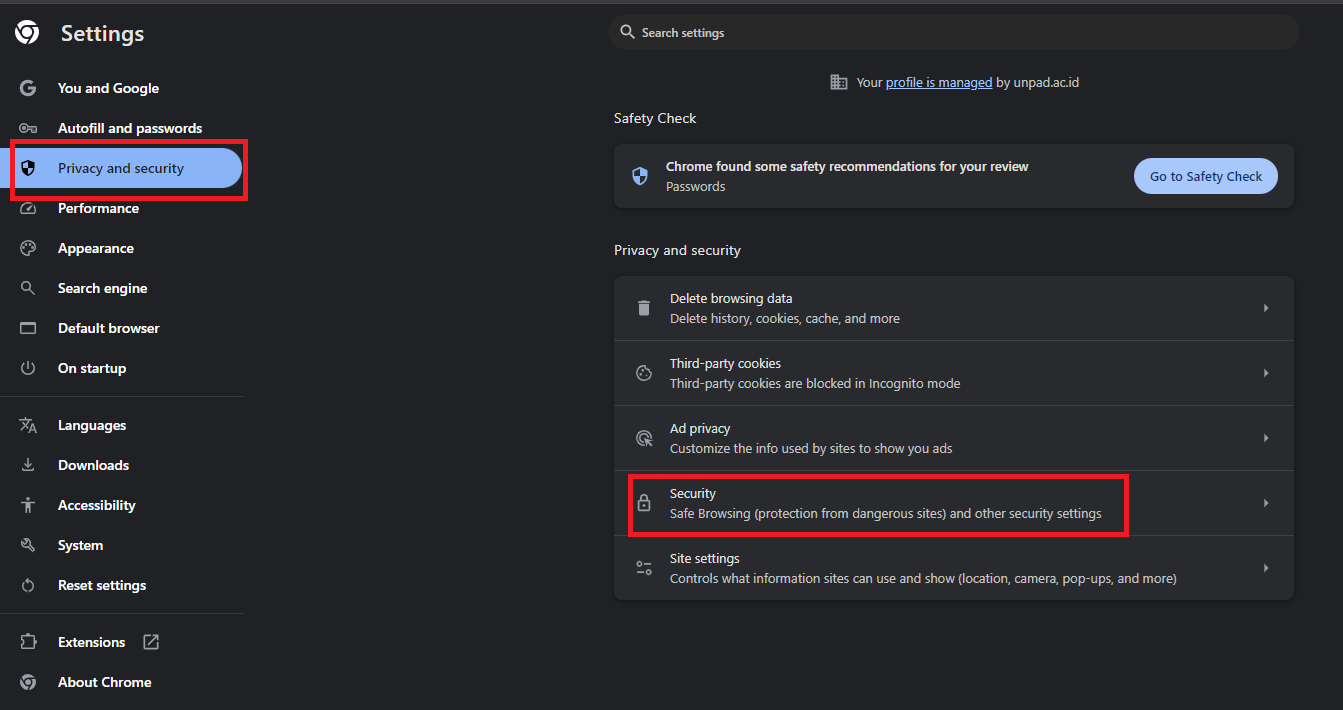Select Privacy and security in sidebar
Screen dimensions: 1343x710
click(x=121, y=168)
